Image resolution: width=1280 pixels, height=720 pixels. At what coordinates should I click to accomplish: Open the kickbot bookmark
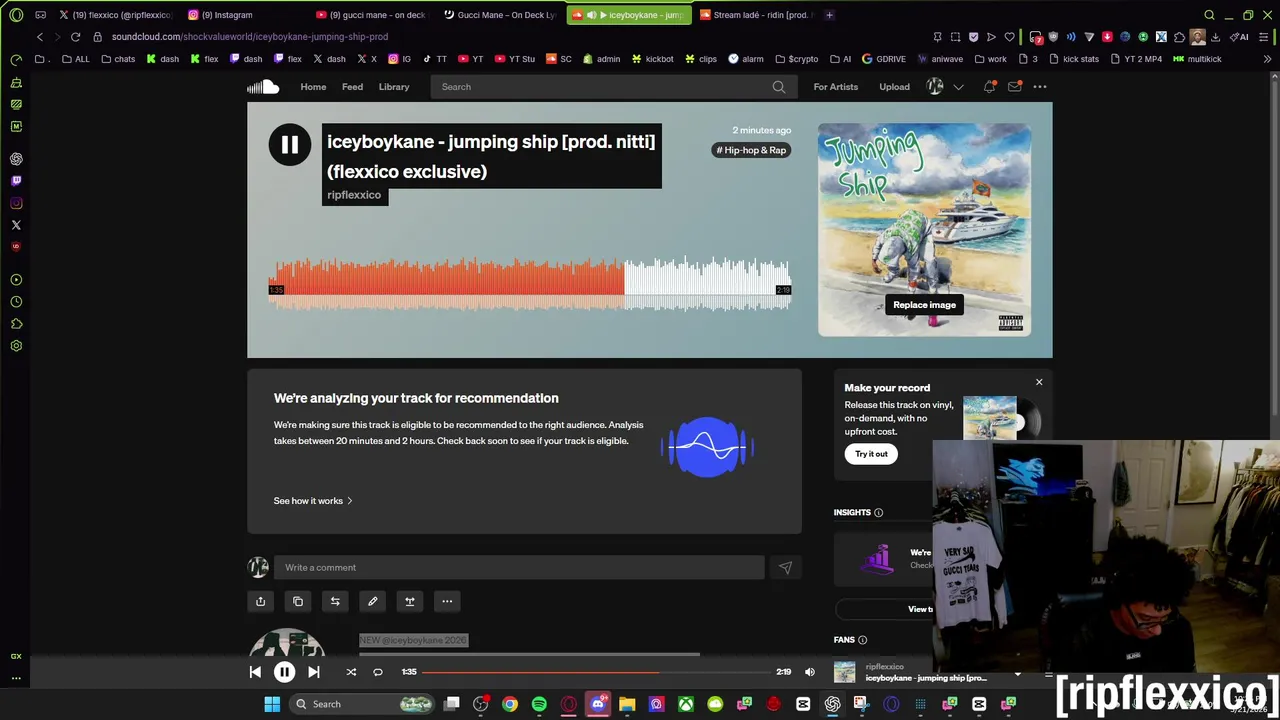(x=651, y=59)
